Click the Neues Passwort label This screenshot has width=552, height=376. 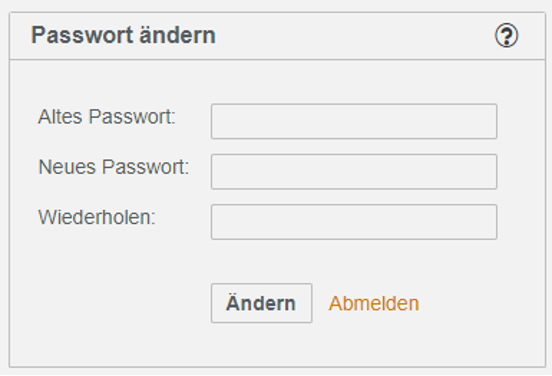(x=114, y=167)
